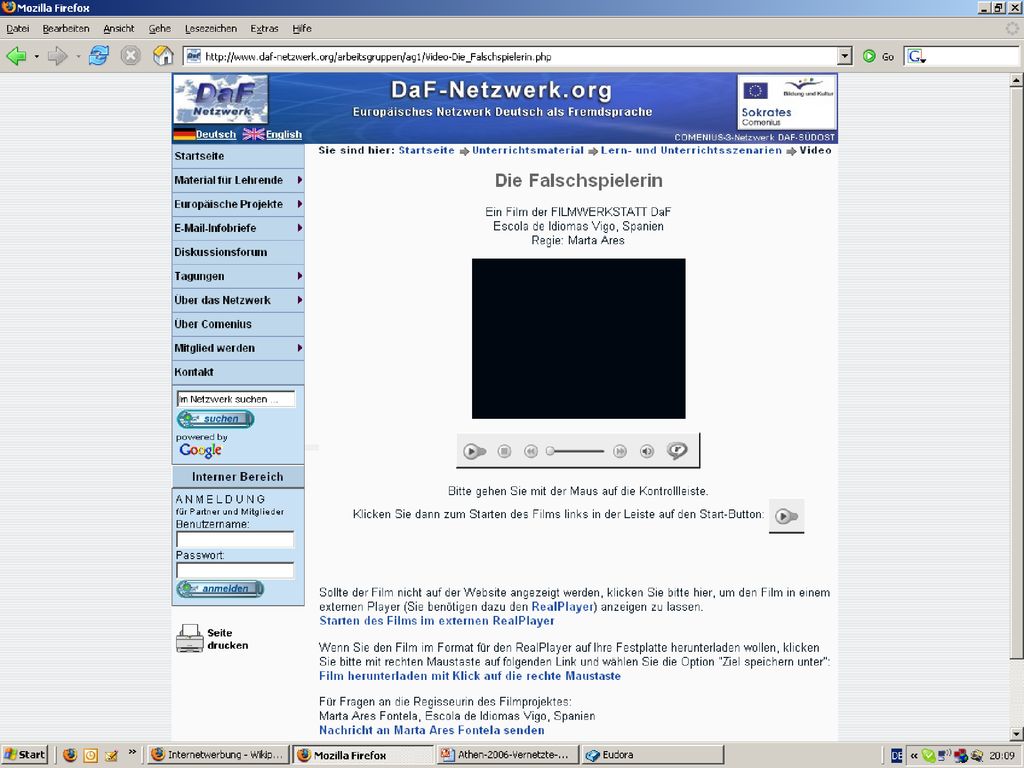Viewport: 1024px width, 768px height.
Task: Open the Hilfe menu
Action: point(302,29)
